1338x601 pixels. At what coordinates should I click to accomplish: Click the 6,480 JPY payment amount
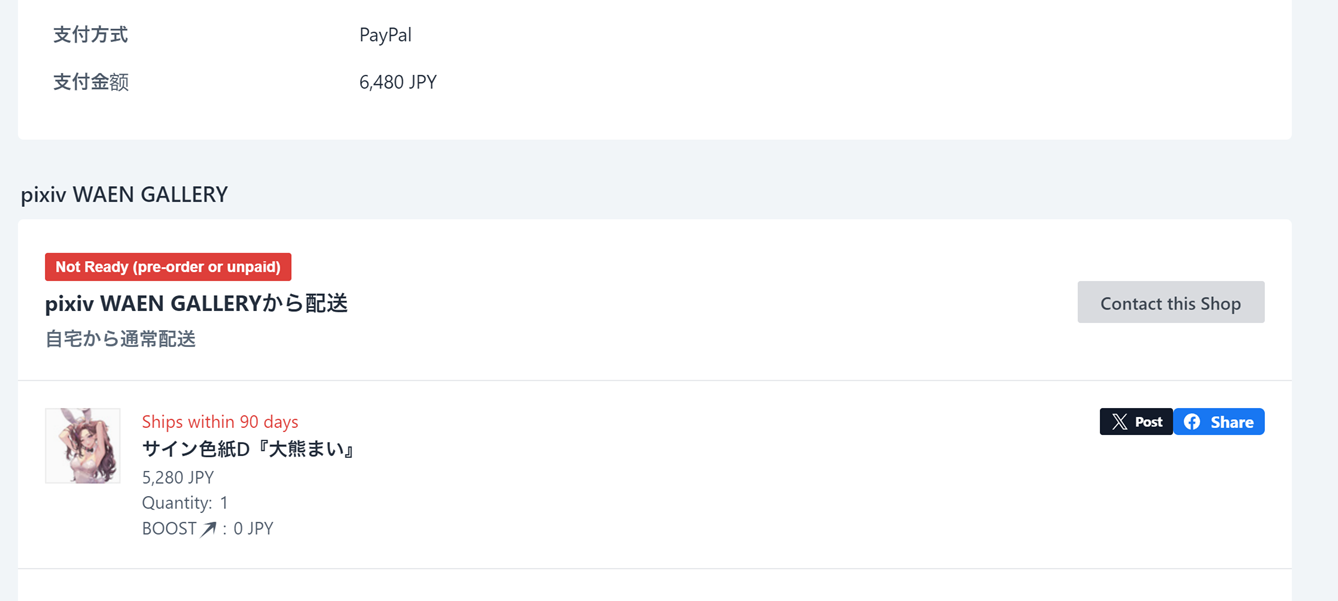click(x=398, y=82)
